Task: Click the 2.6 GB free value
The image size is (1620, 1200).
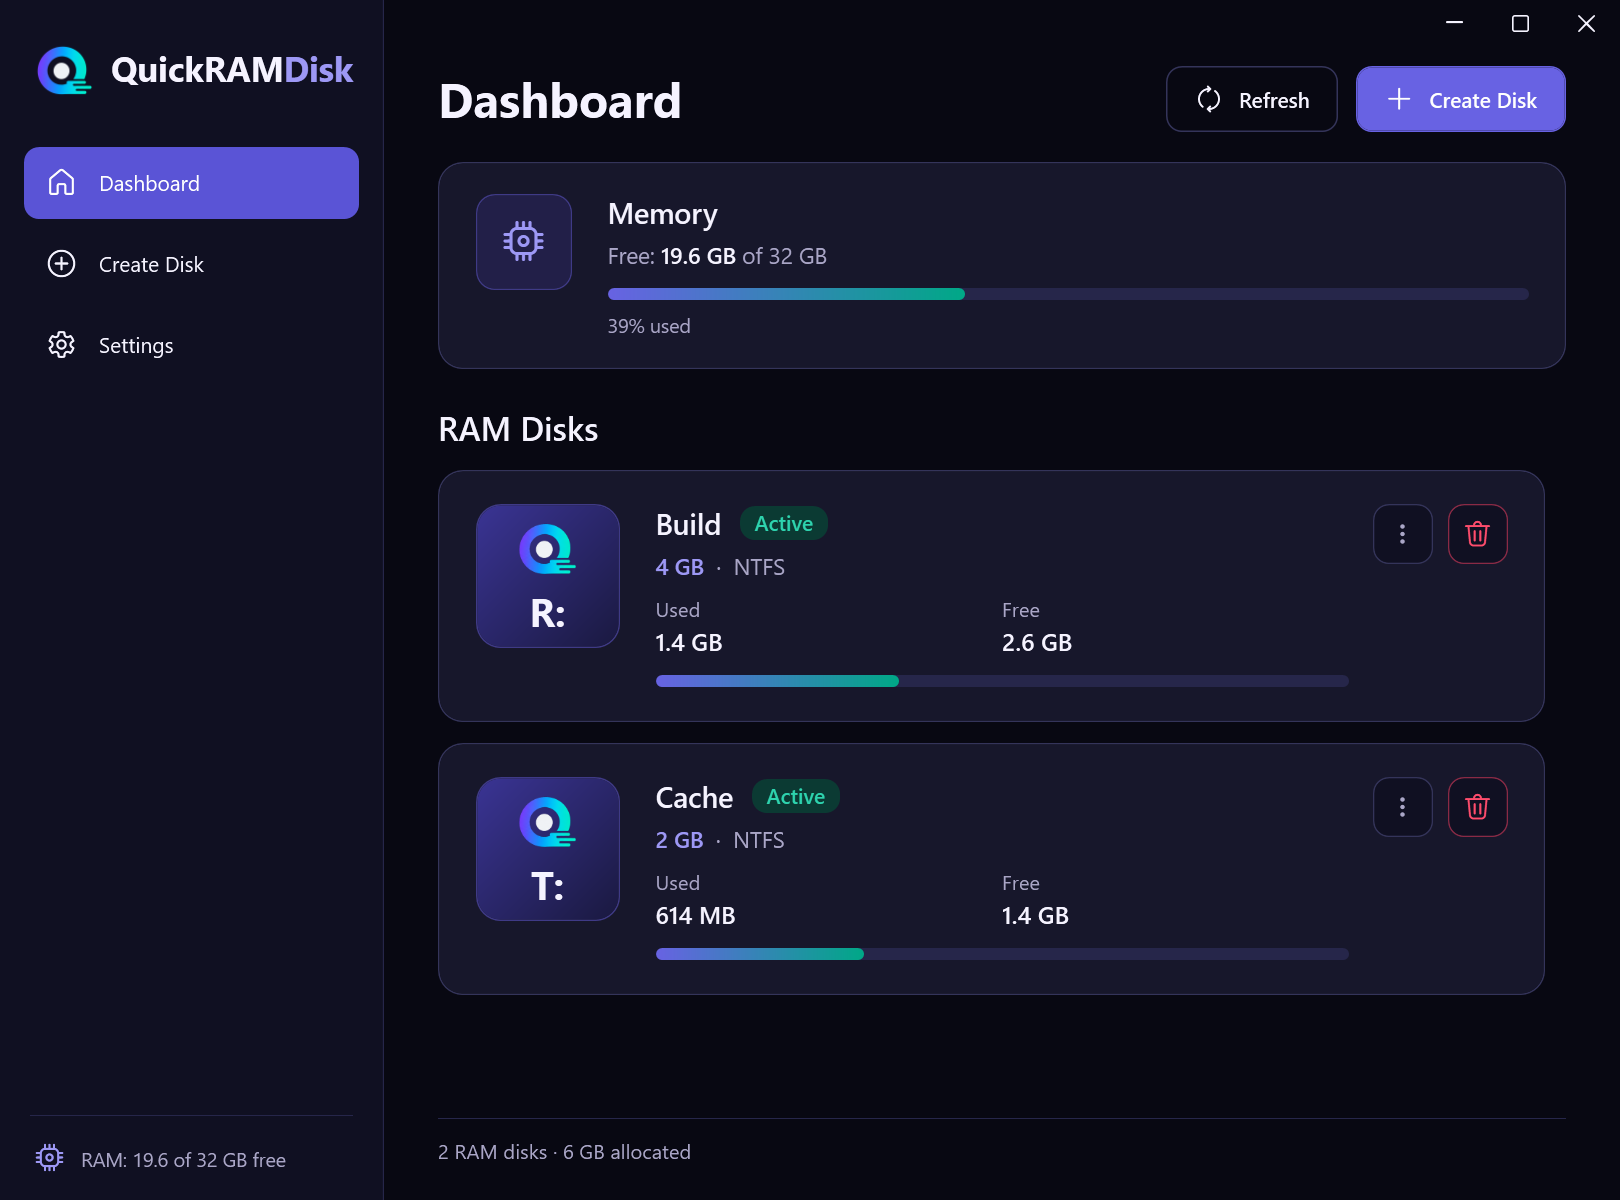Action: [1037, 643]
